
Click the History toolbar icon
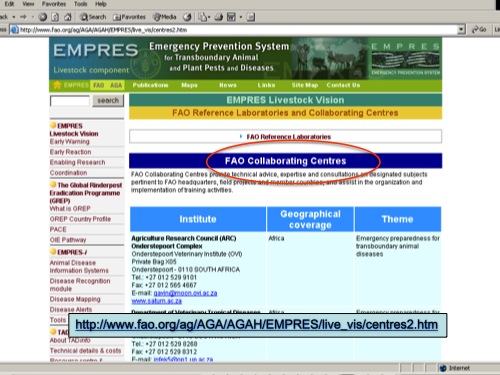(x=187, y=17)
